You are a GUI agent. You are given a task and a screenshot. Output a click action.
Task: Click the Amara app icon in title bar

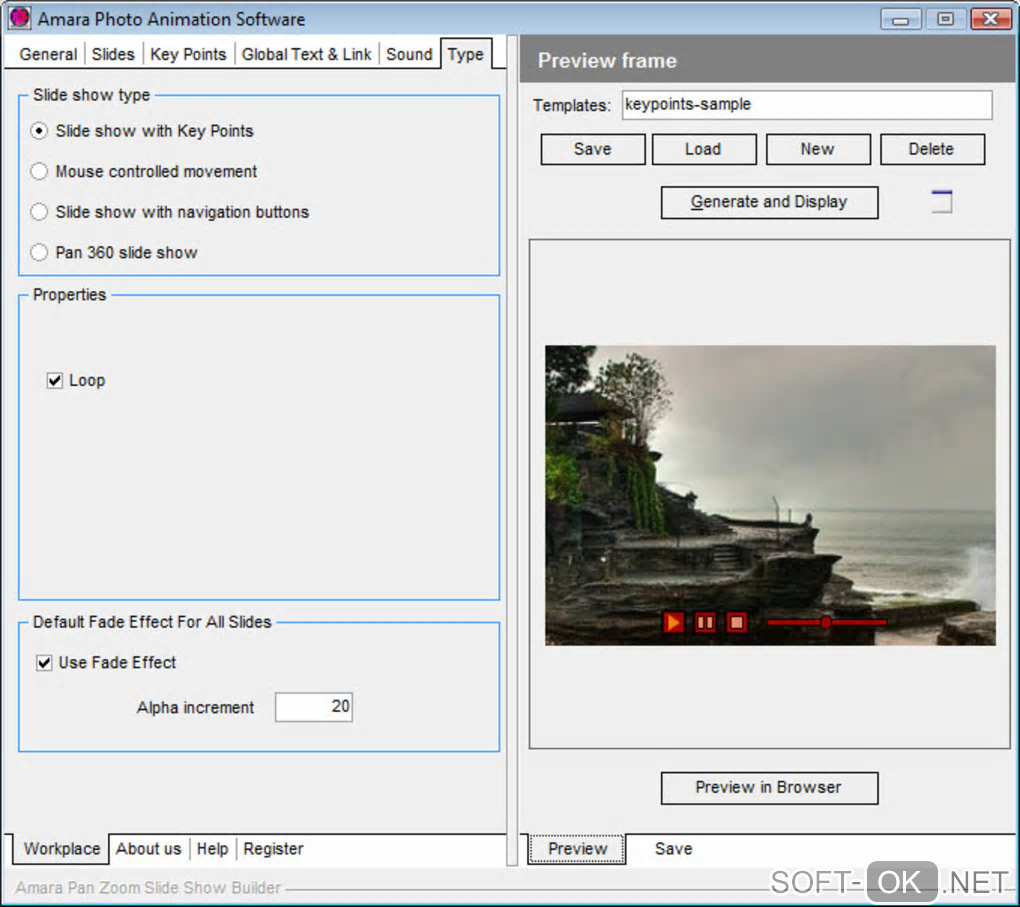coord(20,18)
